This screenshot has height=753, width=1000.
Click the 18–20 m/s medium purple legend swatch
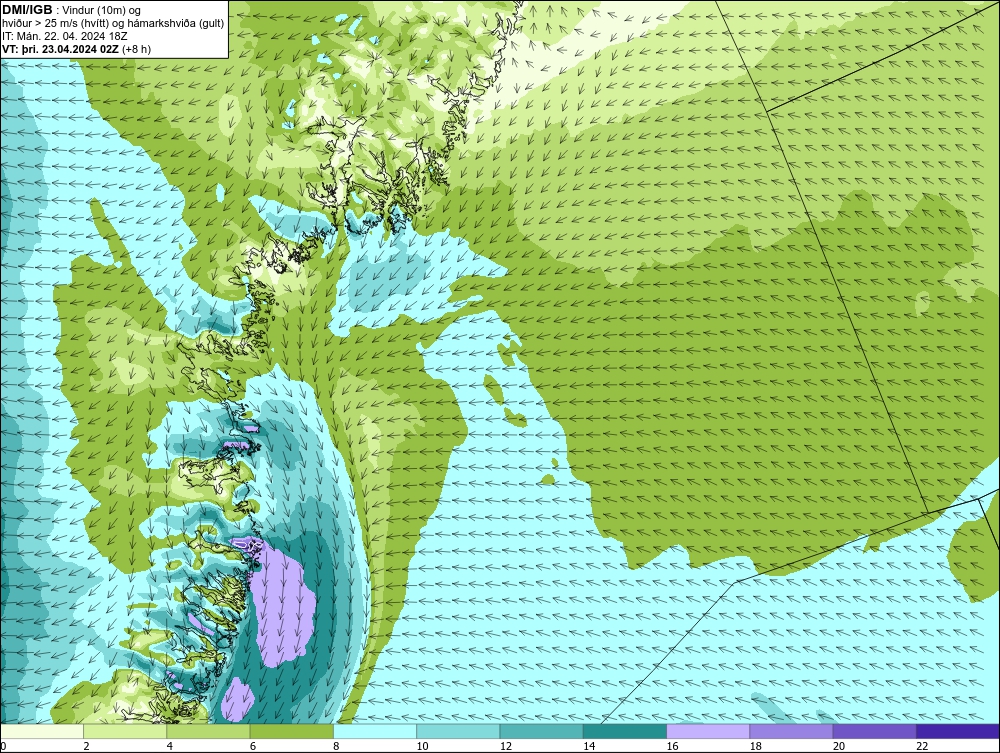coord(791,731)
